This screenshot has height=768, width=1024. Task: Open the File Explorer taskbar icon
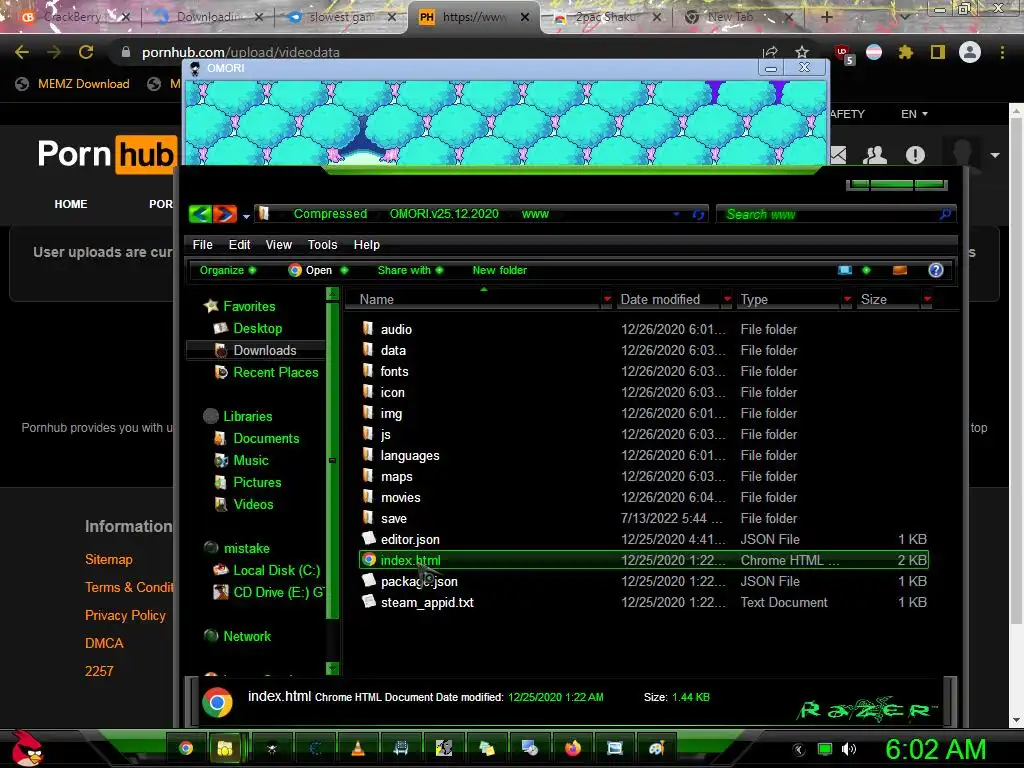point(225,748)
